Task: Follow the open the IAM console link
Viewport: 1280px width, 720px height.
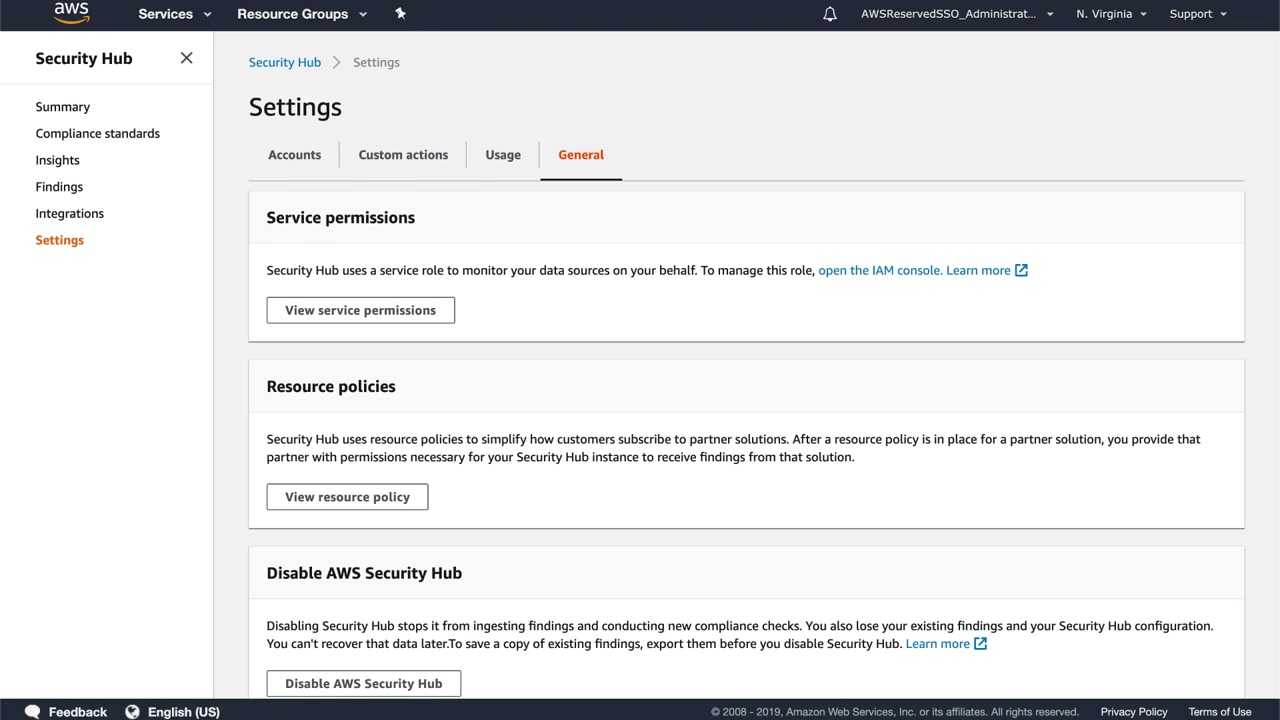Action: [x=879, y=270]
